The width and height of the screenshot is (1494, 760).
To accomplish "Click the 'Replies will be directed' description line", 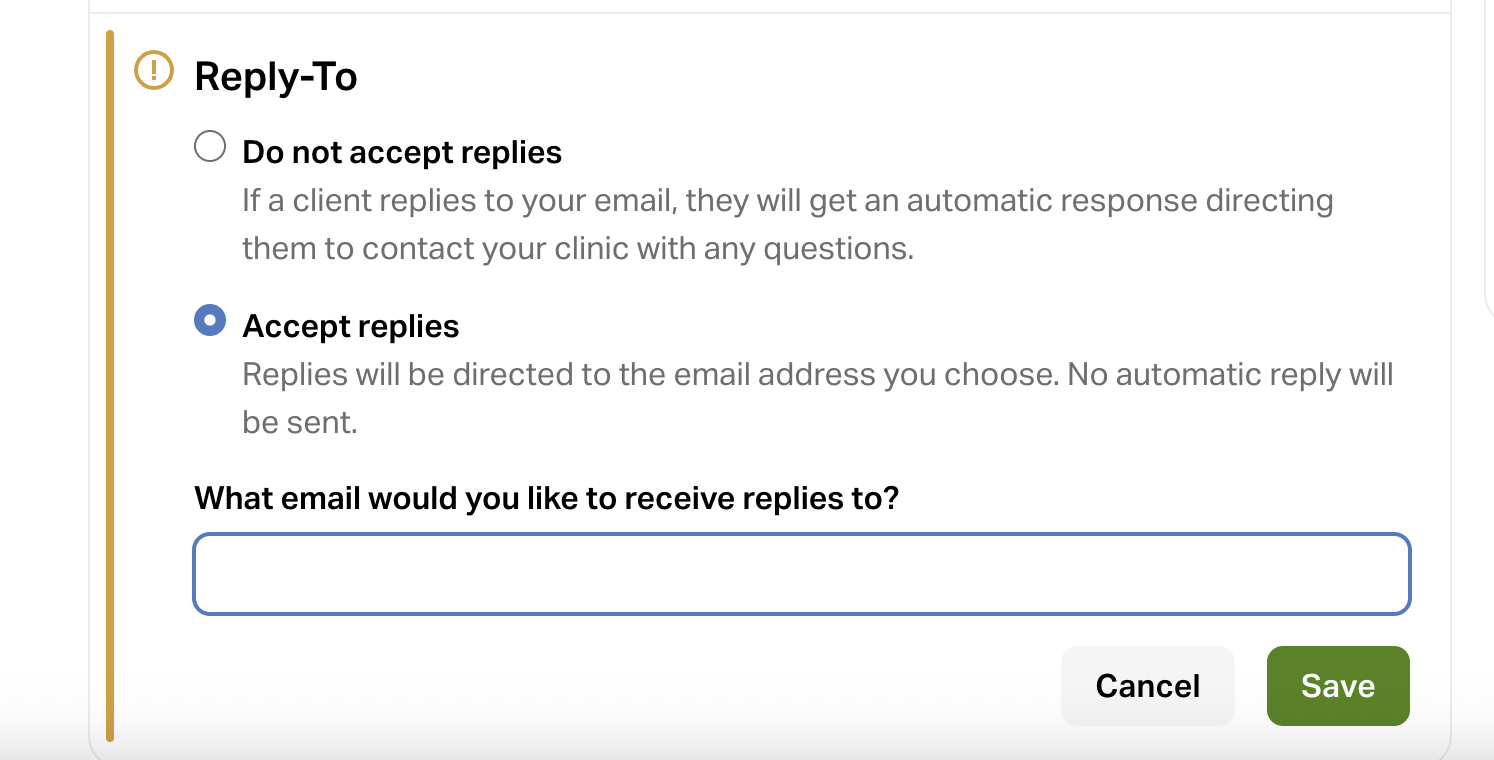I will coord(817,375).
